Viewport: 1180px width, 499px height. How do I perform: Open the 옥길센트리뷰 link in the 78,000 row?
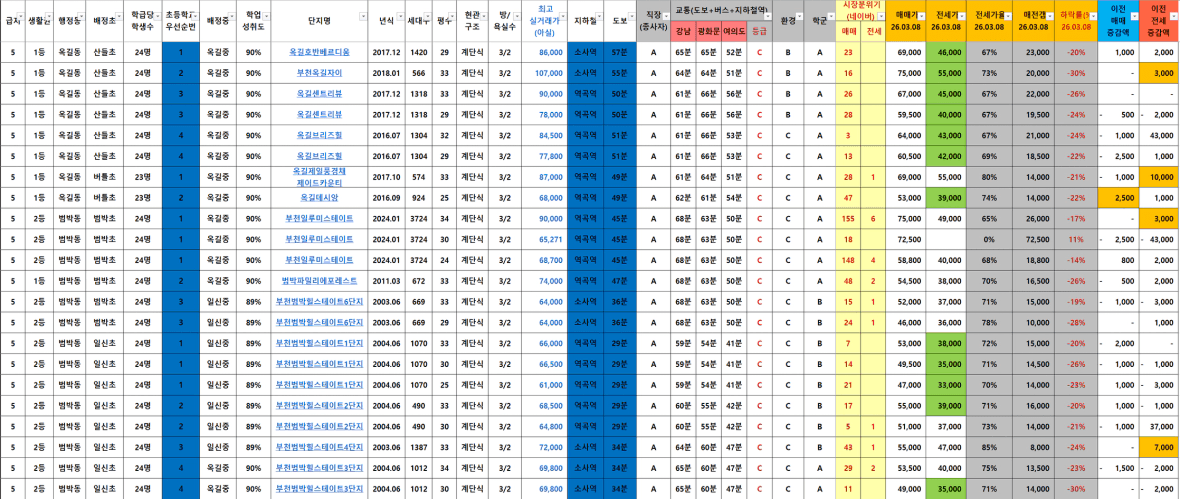coord(319,114)
